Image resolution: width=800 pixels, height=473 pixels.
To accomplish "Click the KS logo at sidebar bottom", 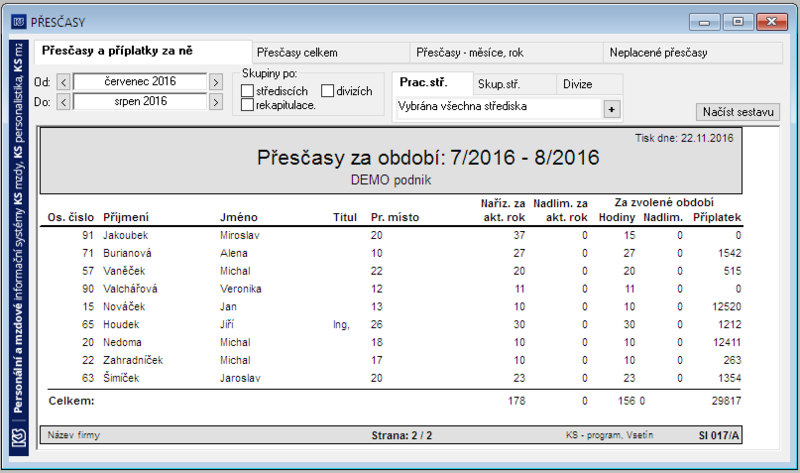I will pyautogui.click(x=19, y=437).
